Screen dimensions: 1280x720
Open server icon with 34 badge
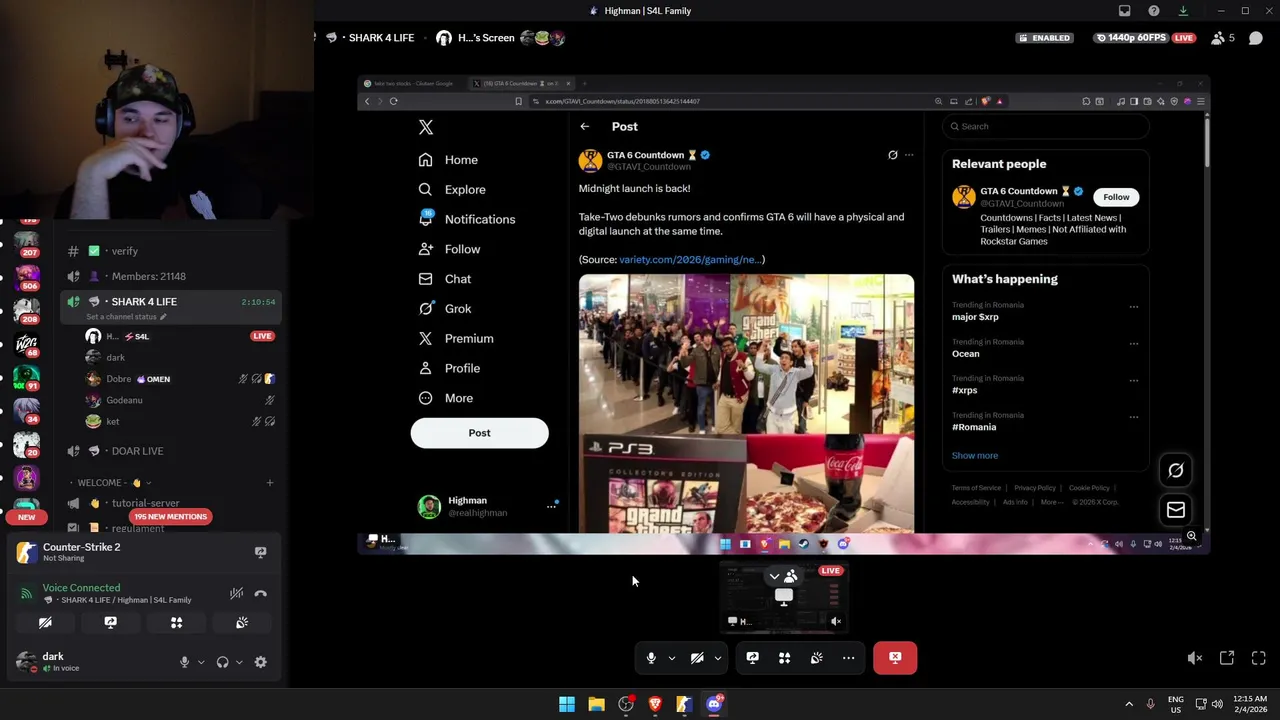pos(27,411)
